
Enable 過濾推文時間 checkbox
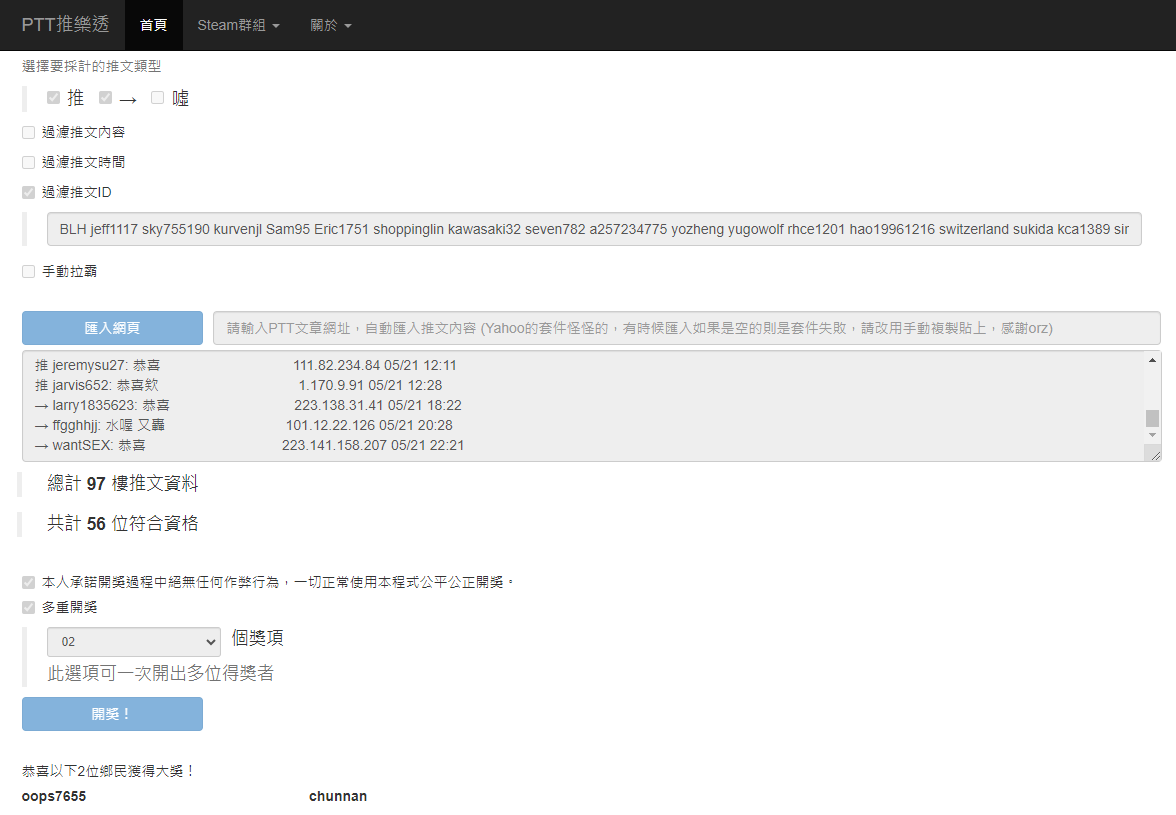(28, 163)
